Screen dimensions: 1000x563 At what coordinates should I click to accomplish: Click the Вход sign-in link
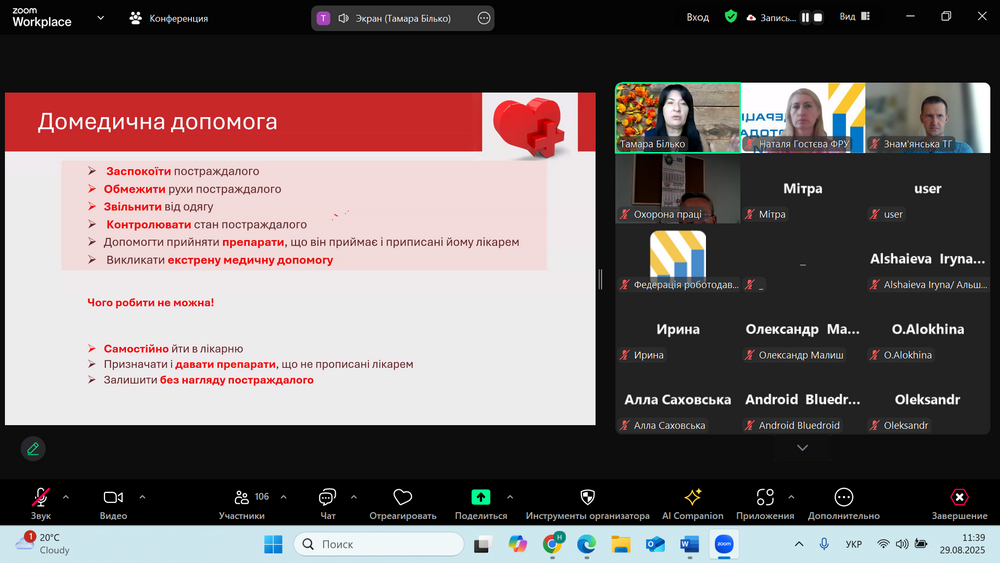click(697, 17)
